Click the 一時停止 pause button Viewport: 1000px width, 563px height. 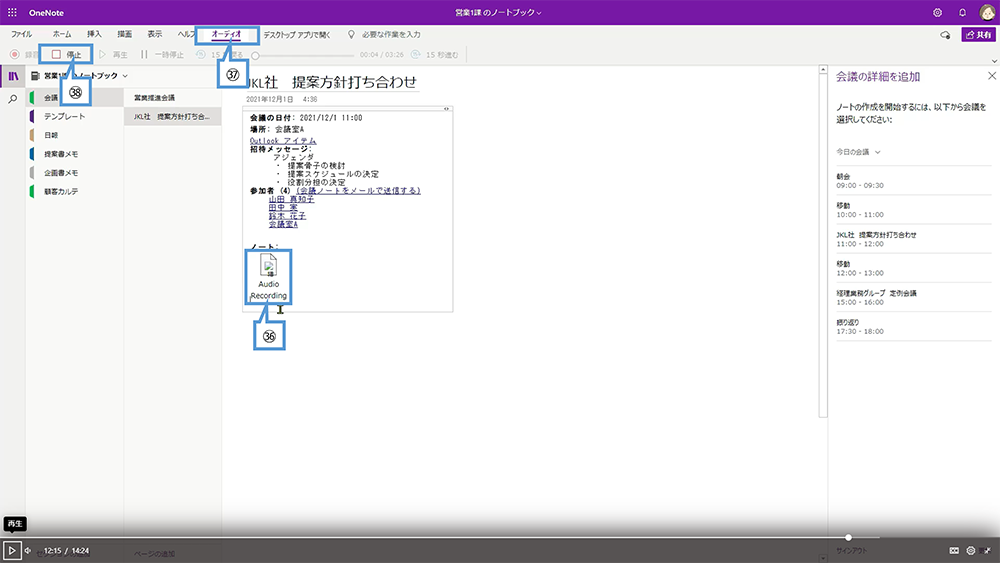point(162,55)
